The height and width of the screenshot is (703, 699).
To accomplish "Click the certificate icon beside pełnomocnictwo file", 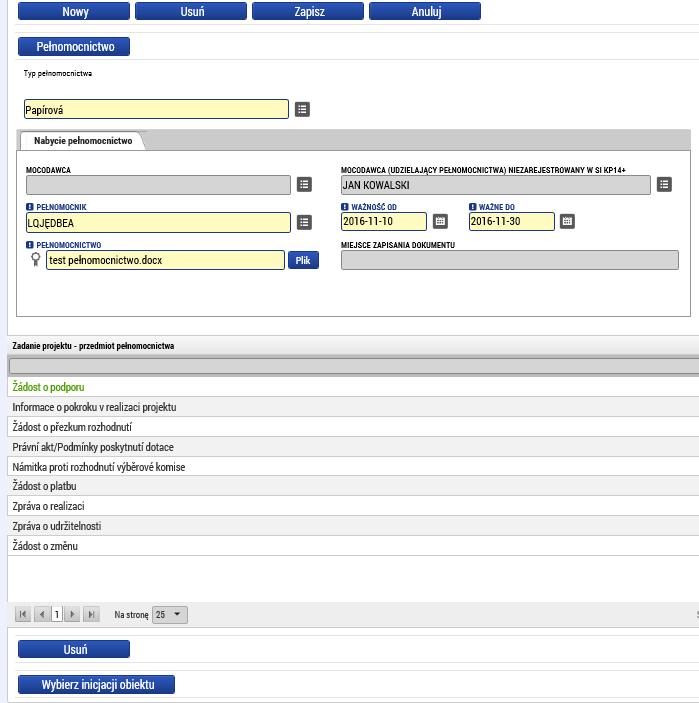I will click(35, 260).
